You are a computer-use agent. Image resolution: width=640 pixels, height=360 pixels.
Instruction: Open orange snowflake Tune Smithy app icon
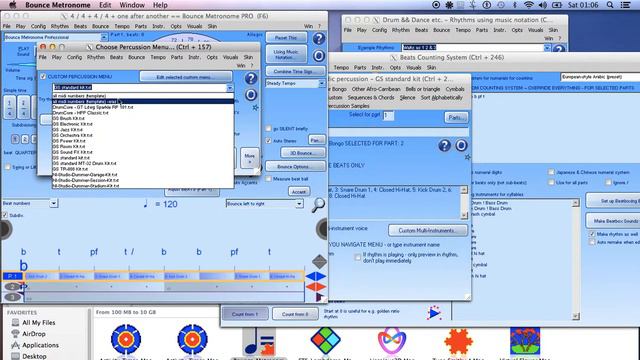[458, 341]
